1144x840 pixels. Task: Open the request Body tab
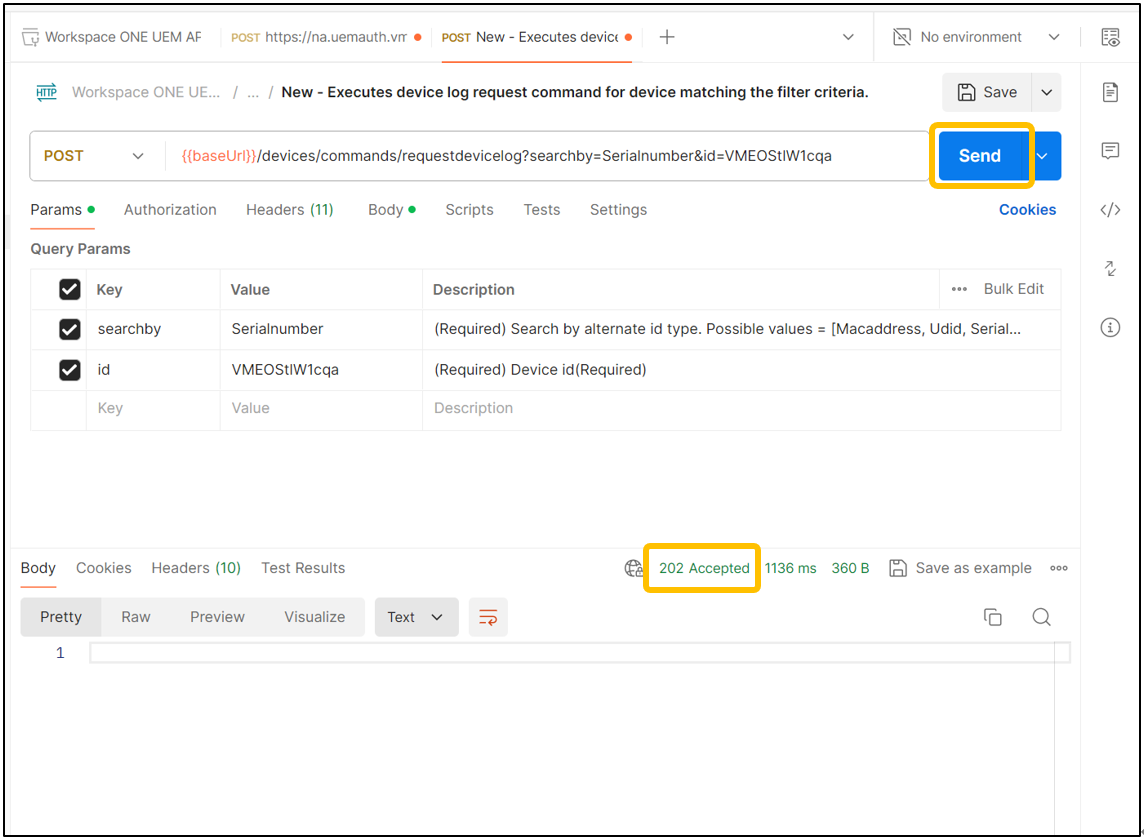[x=391, y=210]
